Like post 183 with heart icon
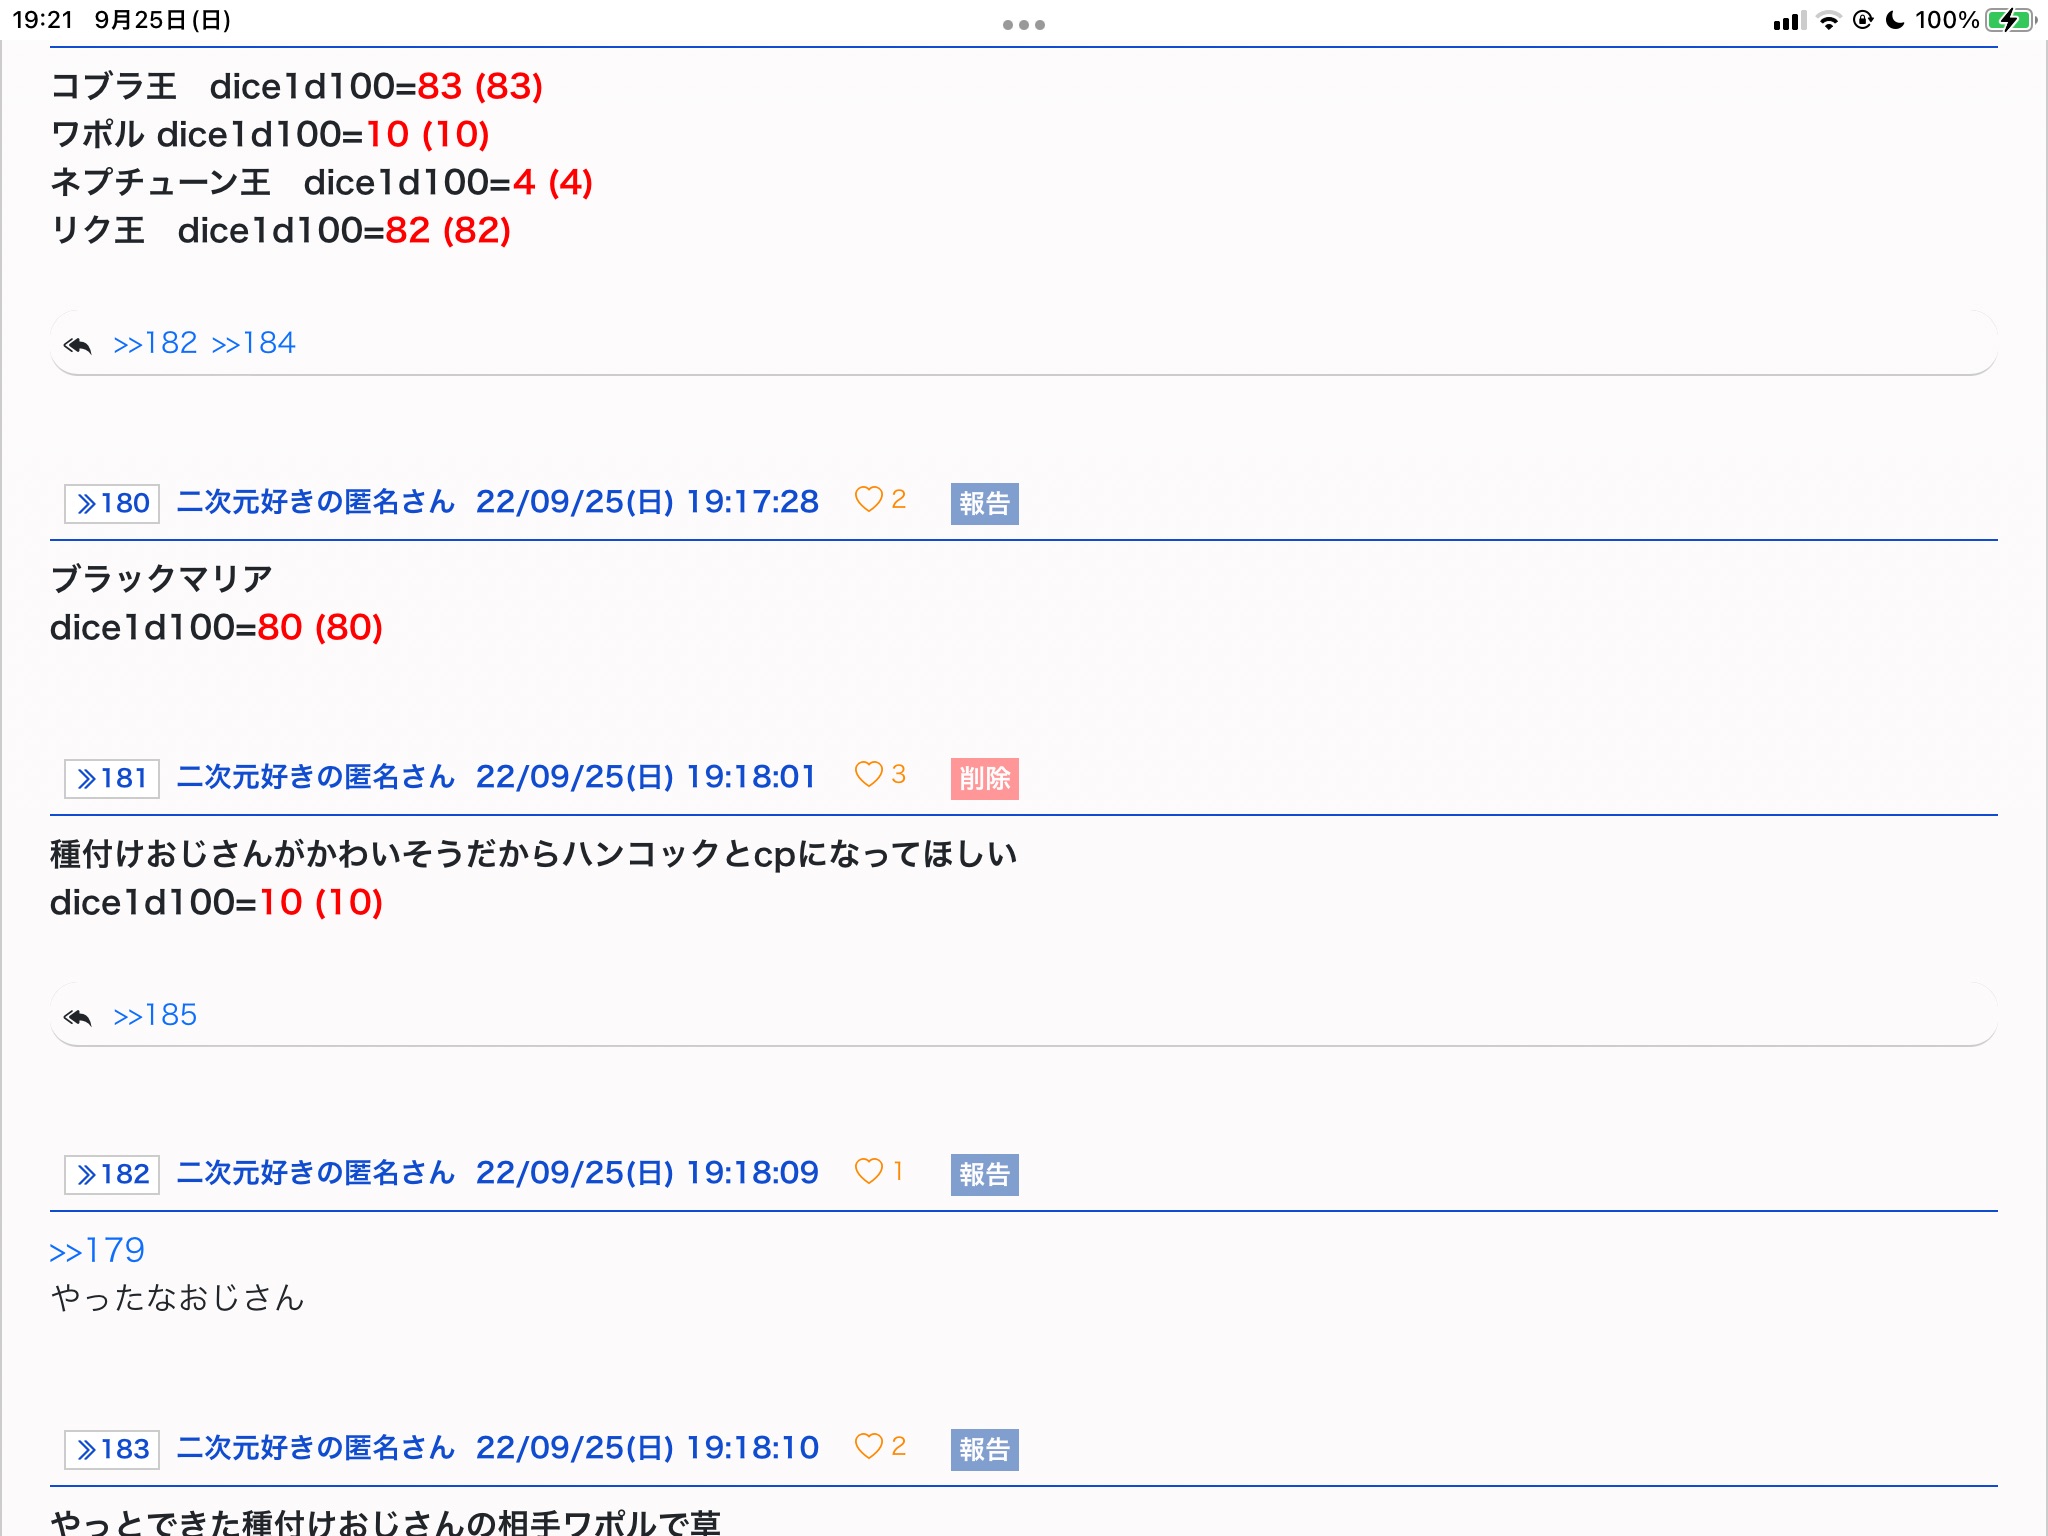 point(868,1446)
